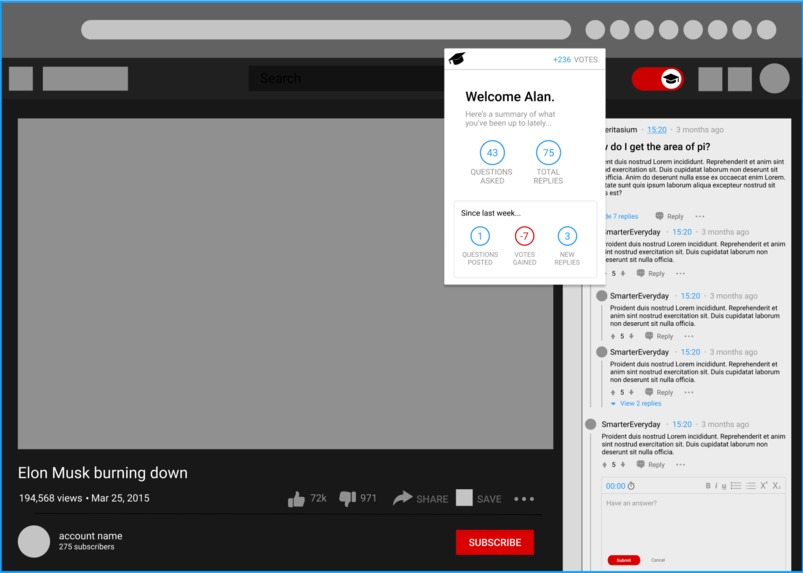Upvote the comment directly above the answer editor
Viewport: 803px width, 573px height.
click(605, 465)
